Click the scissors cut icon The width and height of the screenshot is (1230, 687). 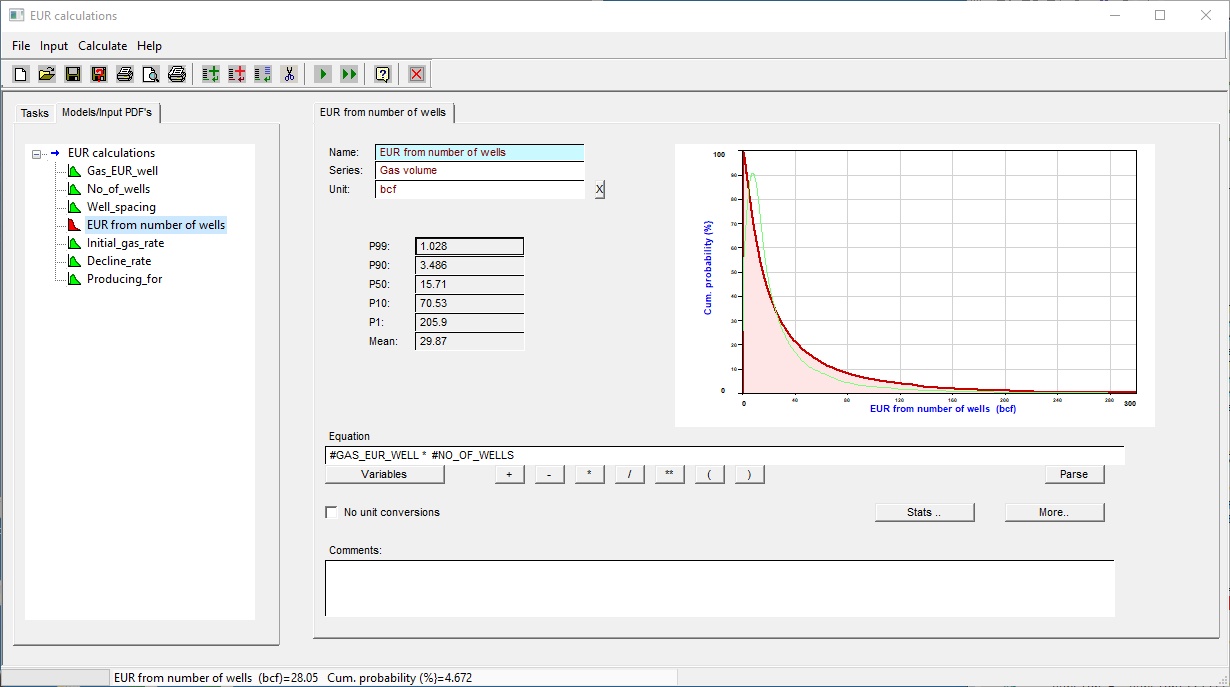pyautogui.click(x=289, y=74)
